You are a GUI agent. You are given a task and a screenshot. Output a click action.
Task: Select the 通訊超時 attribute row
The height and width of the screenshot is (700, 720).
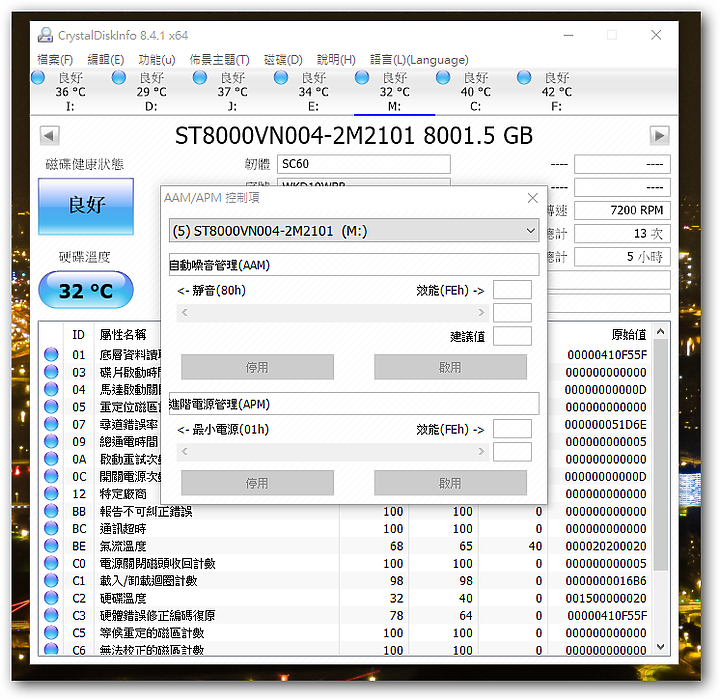(346, 529)
